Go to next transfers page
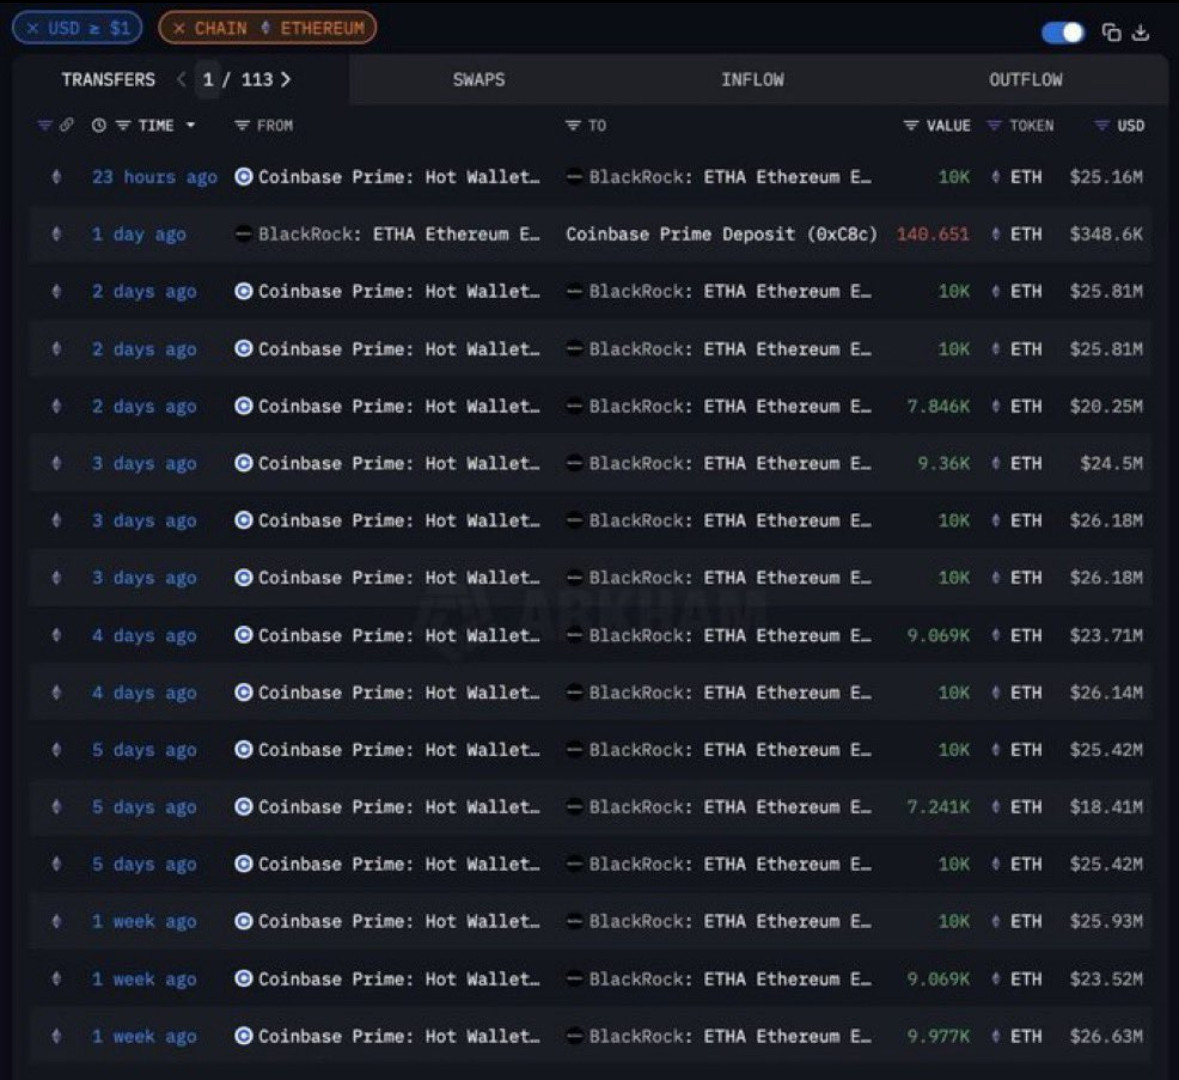Screen dimensions: 1179x1080 [x=286, y=80]
